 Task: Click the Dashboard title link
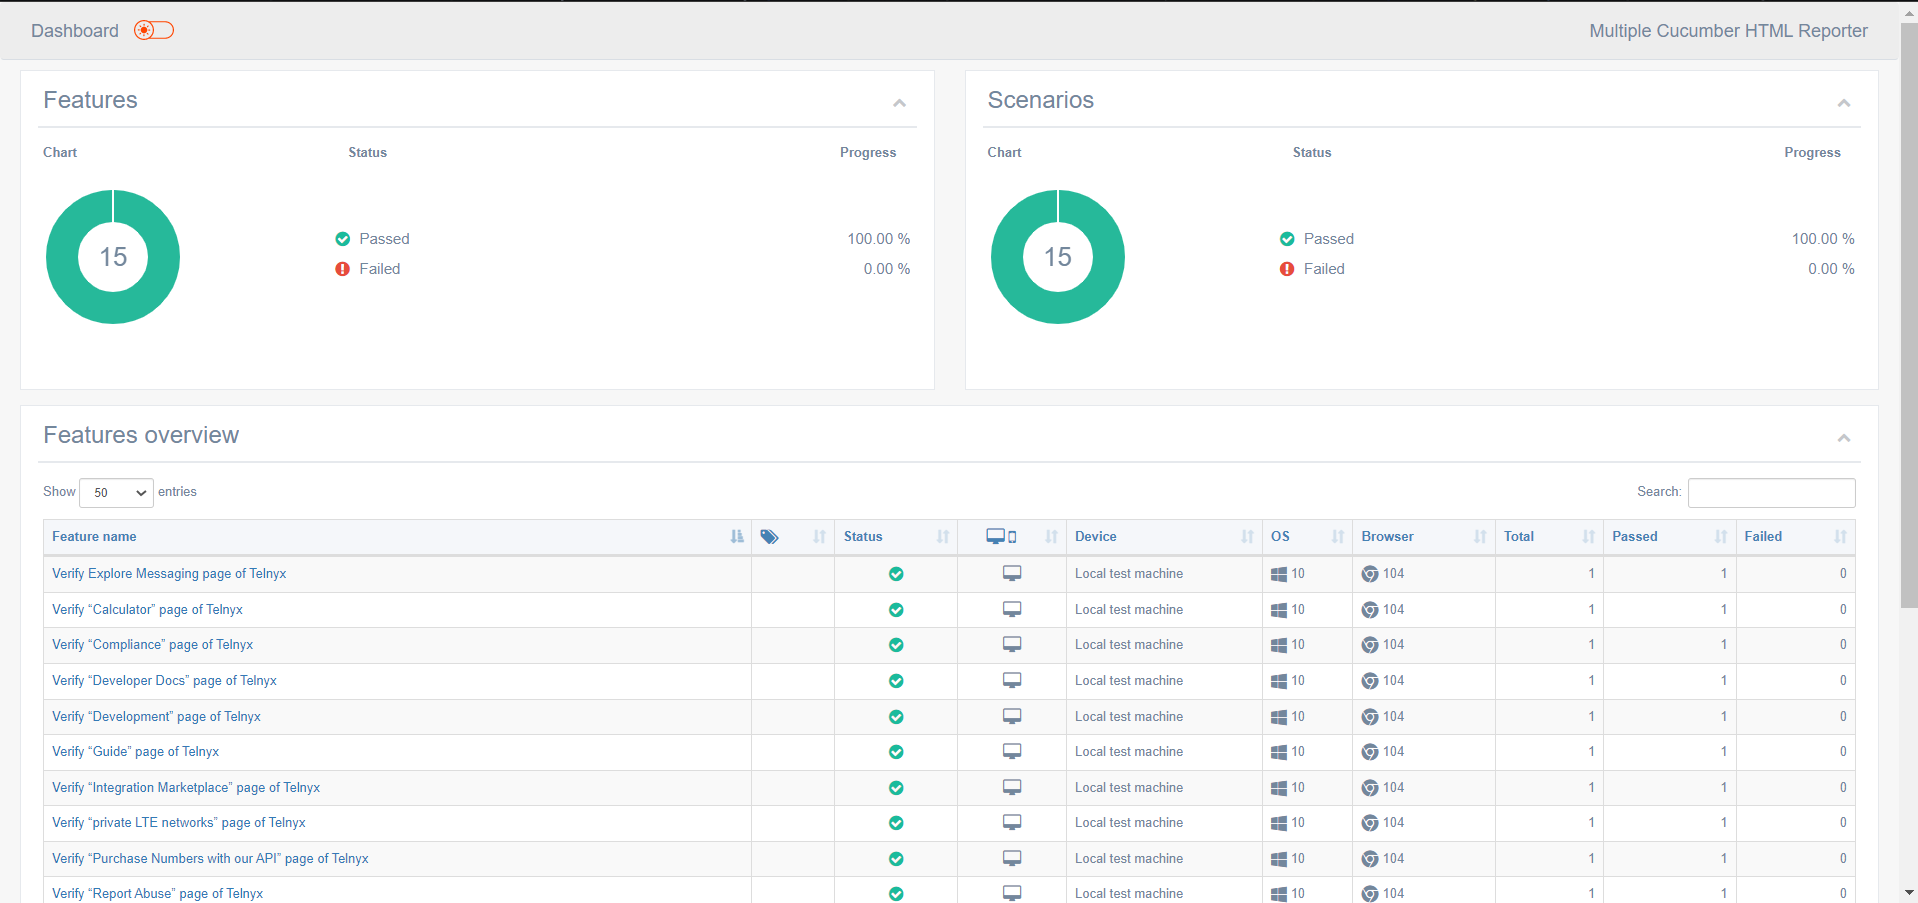[75, 31]
